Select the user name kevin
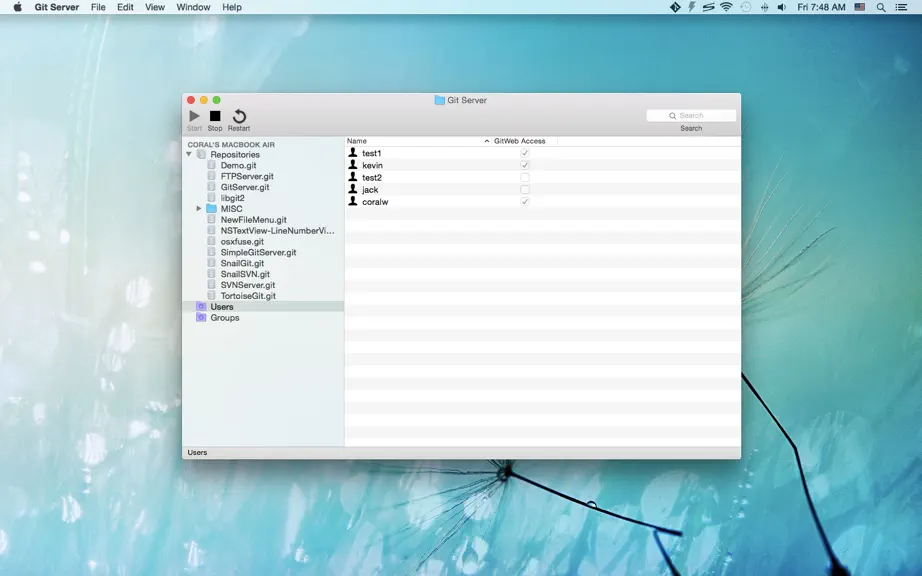Image resolution: width=922 pixels, height=576 pixels. click(x=372, y=165)
